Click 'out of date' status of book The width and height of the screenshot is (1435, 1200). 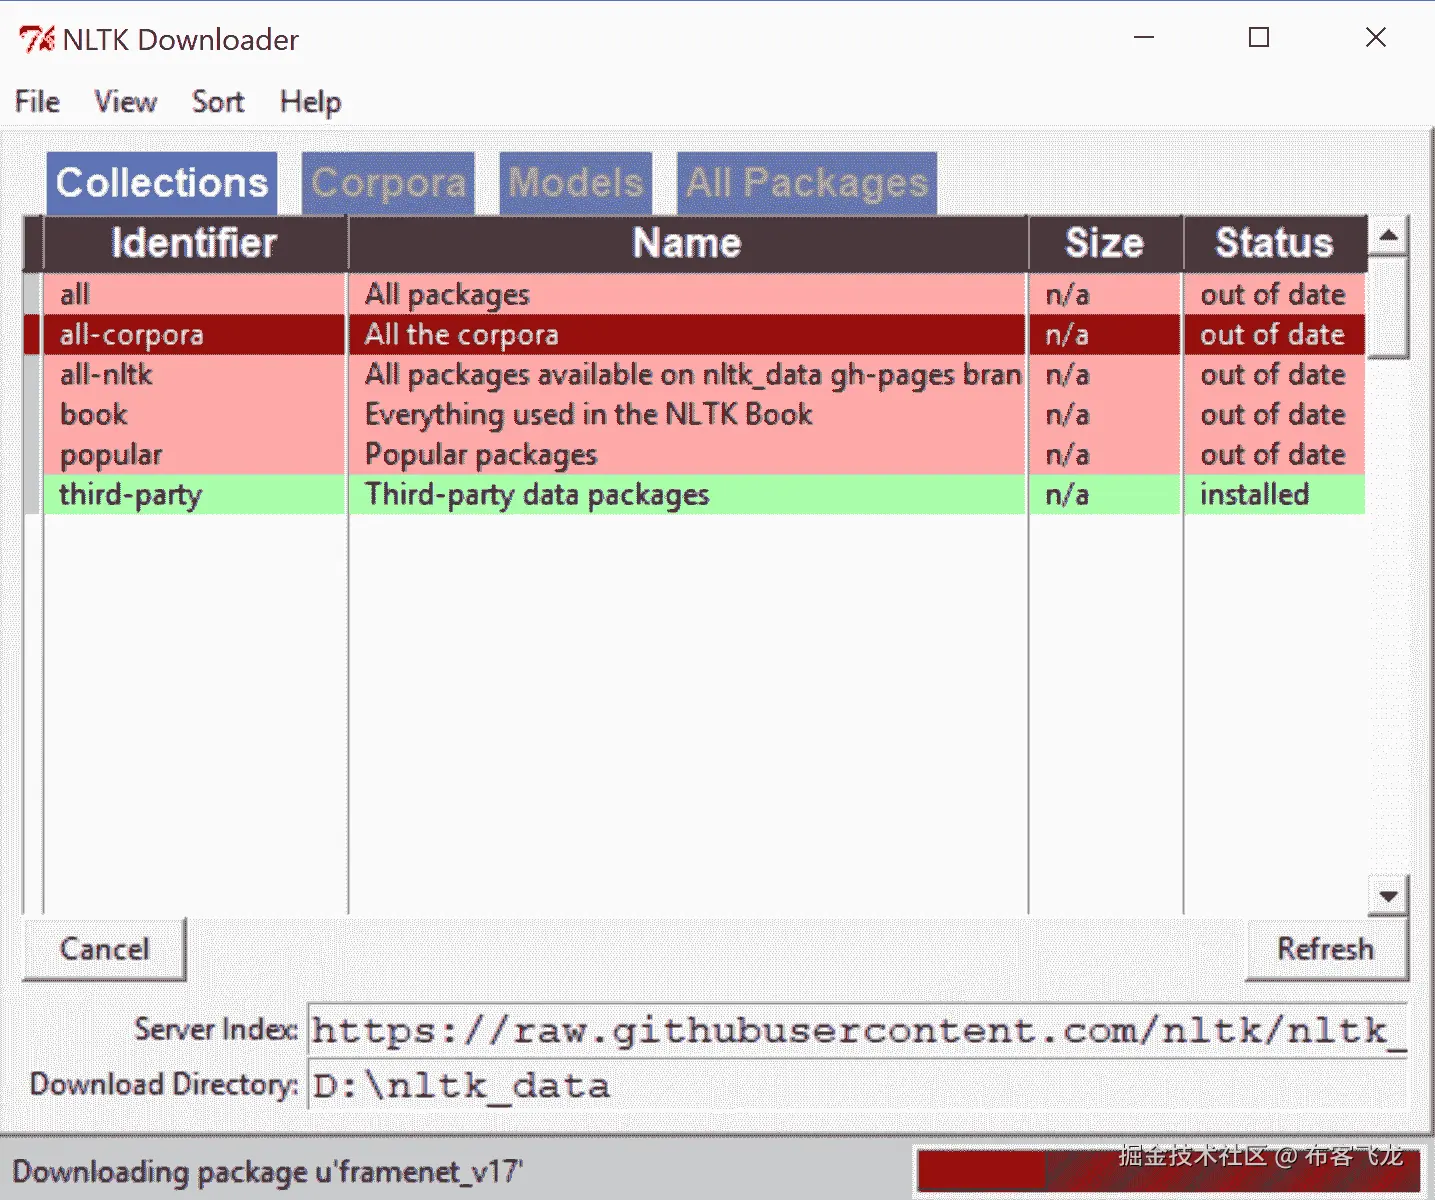(x=1275, y=414)
